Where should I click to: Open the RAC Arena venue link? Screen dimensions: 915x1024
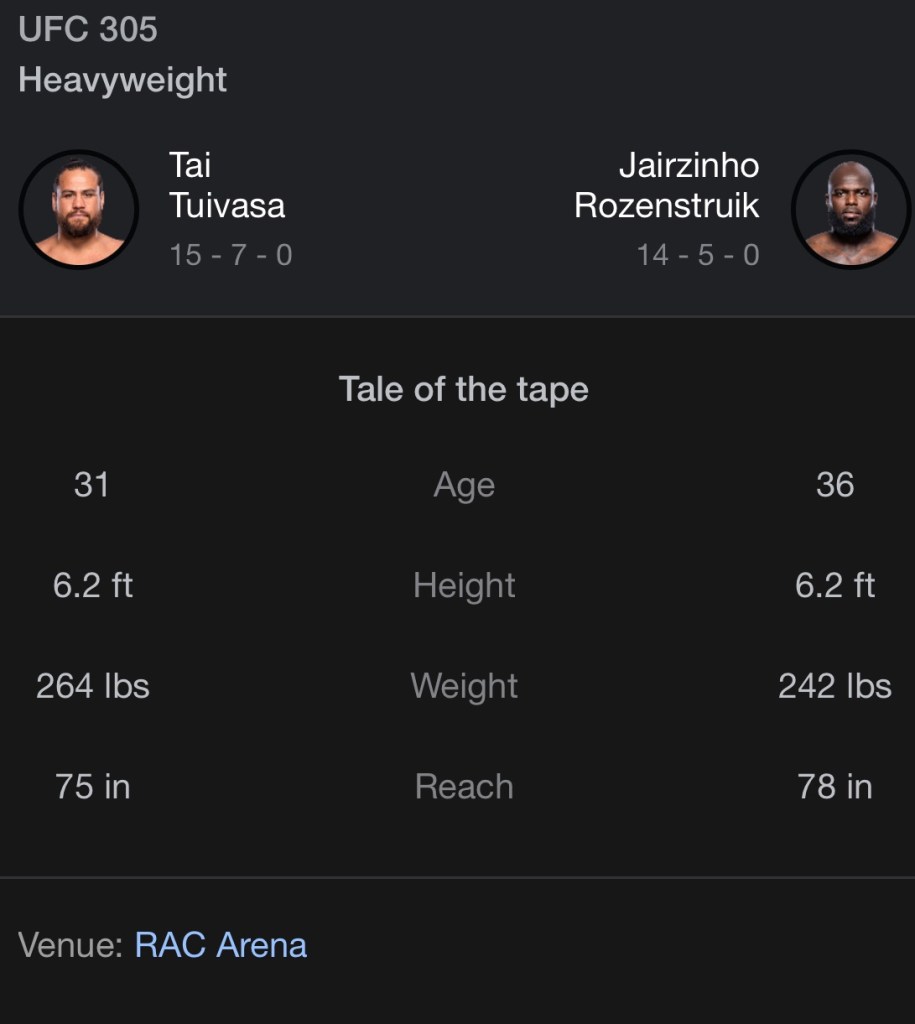(221, 945)
